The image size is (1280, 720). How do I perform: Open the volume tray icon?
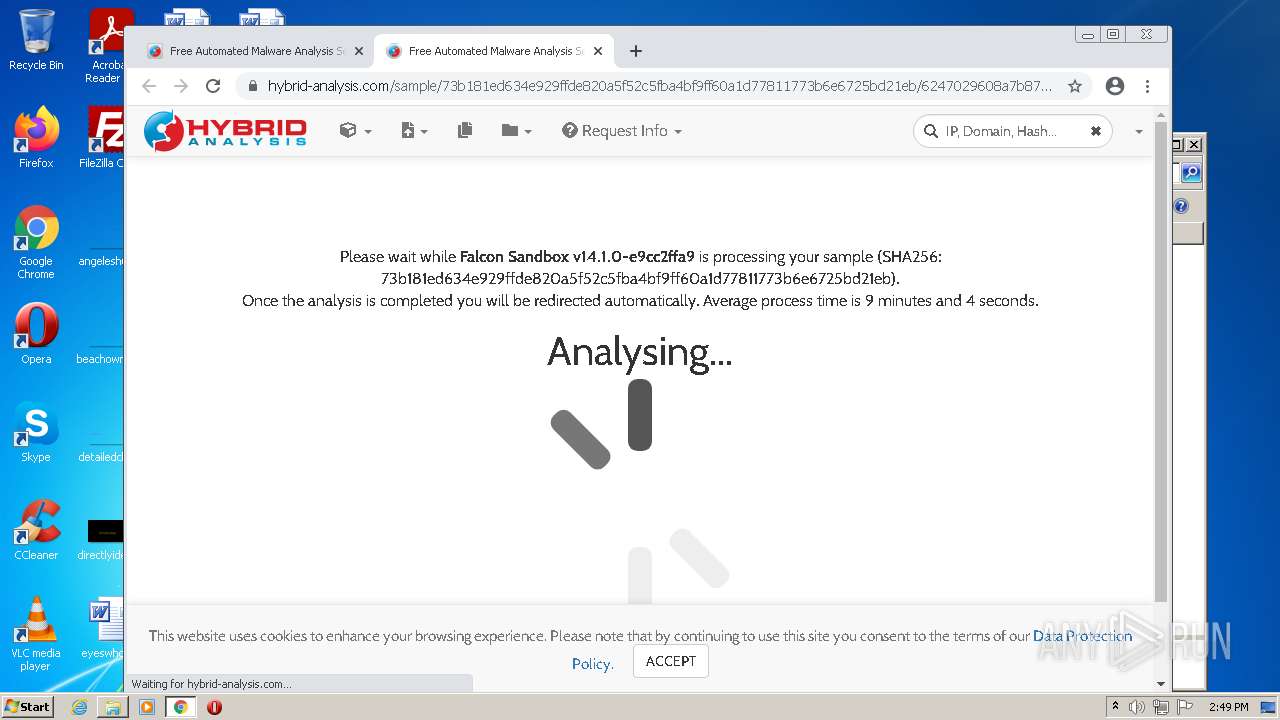point(1137,707)
